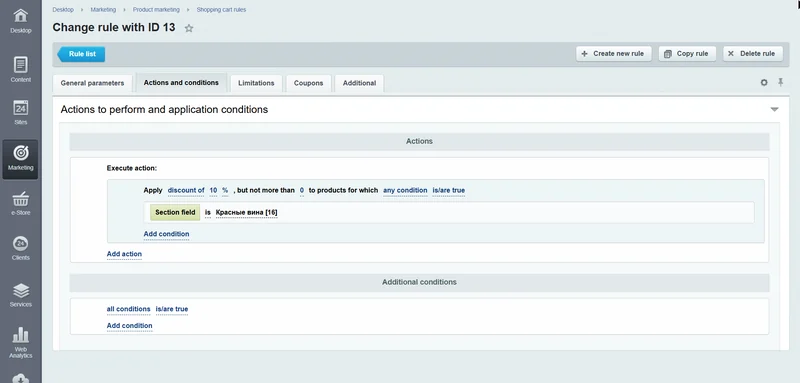Click the pin icon beside settings gear
This screenshot has width=800, height=383.
click(780, 82)
